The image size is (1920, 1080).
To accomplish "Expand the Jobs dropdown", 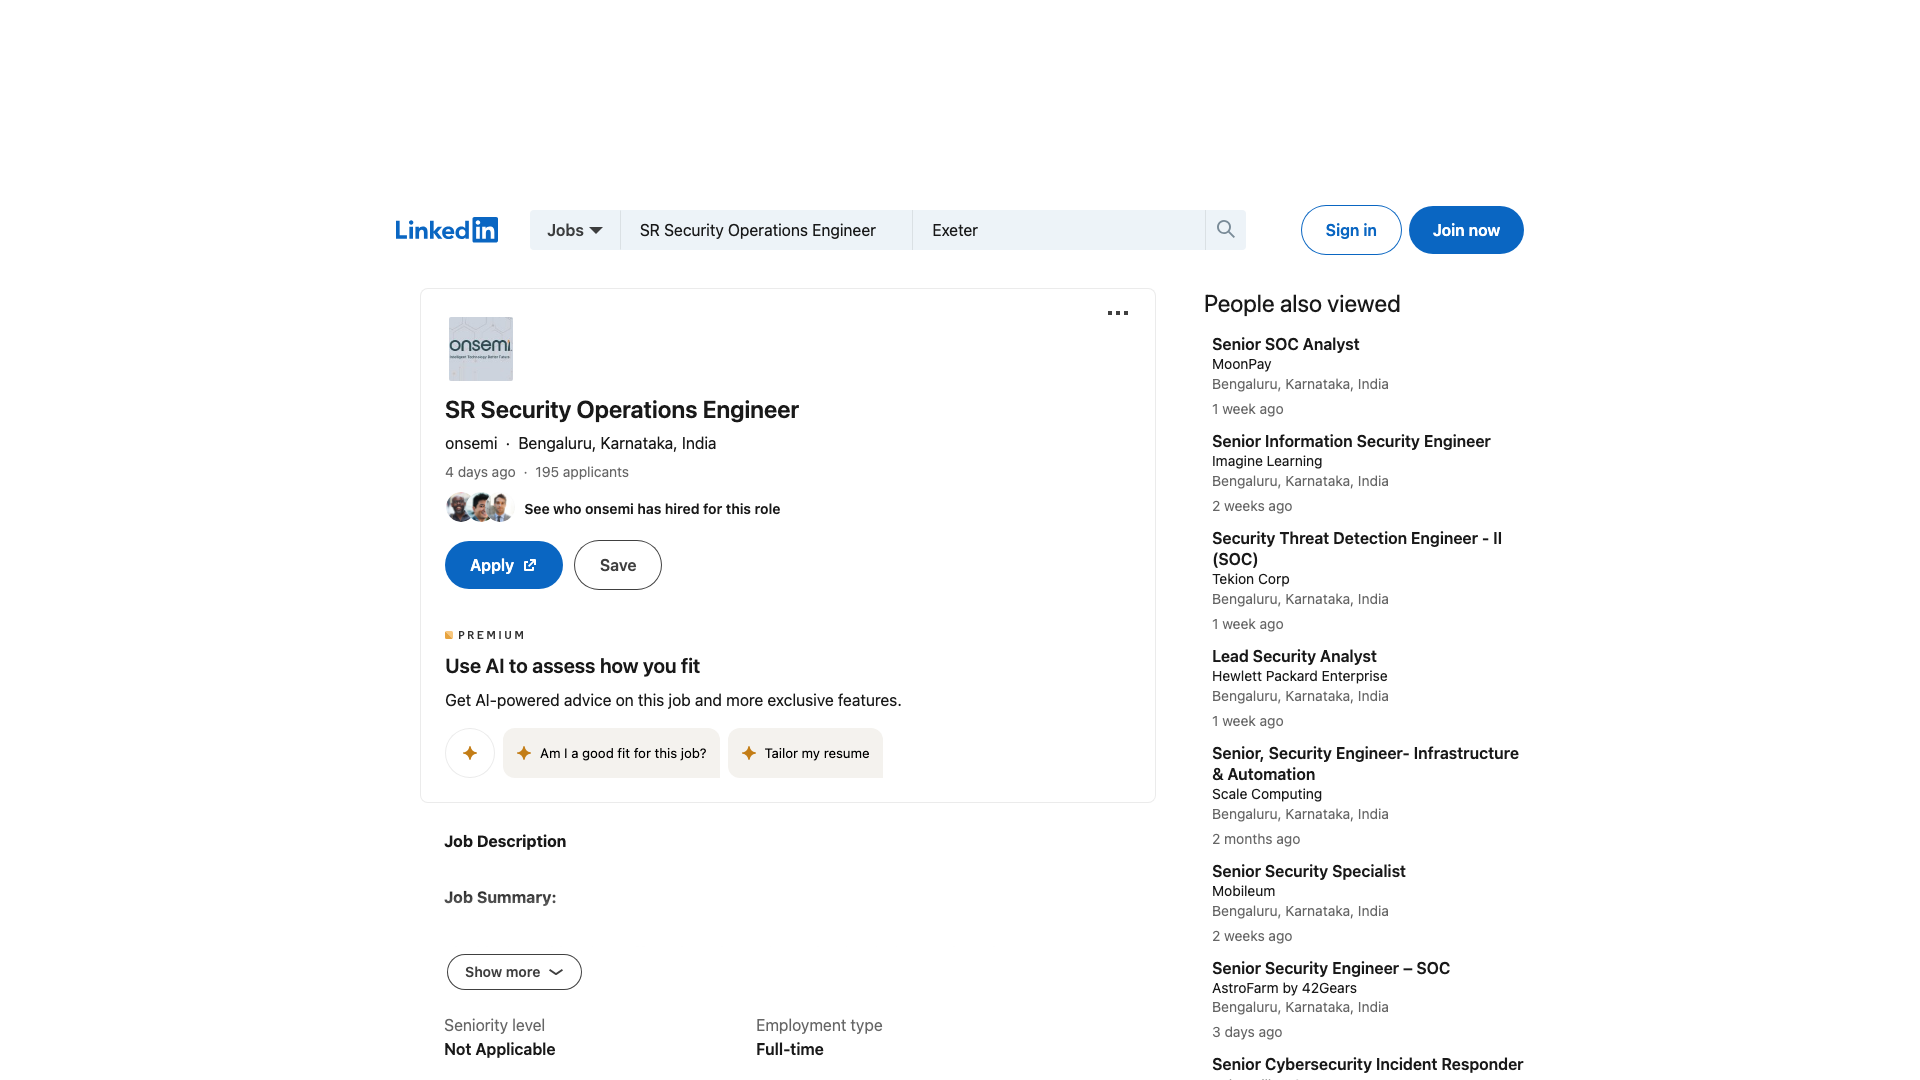I will (575, 230).
